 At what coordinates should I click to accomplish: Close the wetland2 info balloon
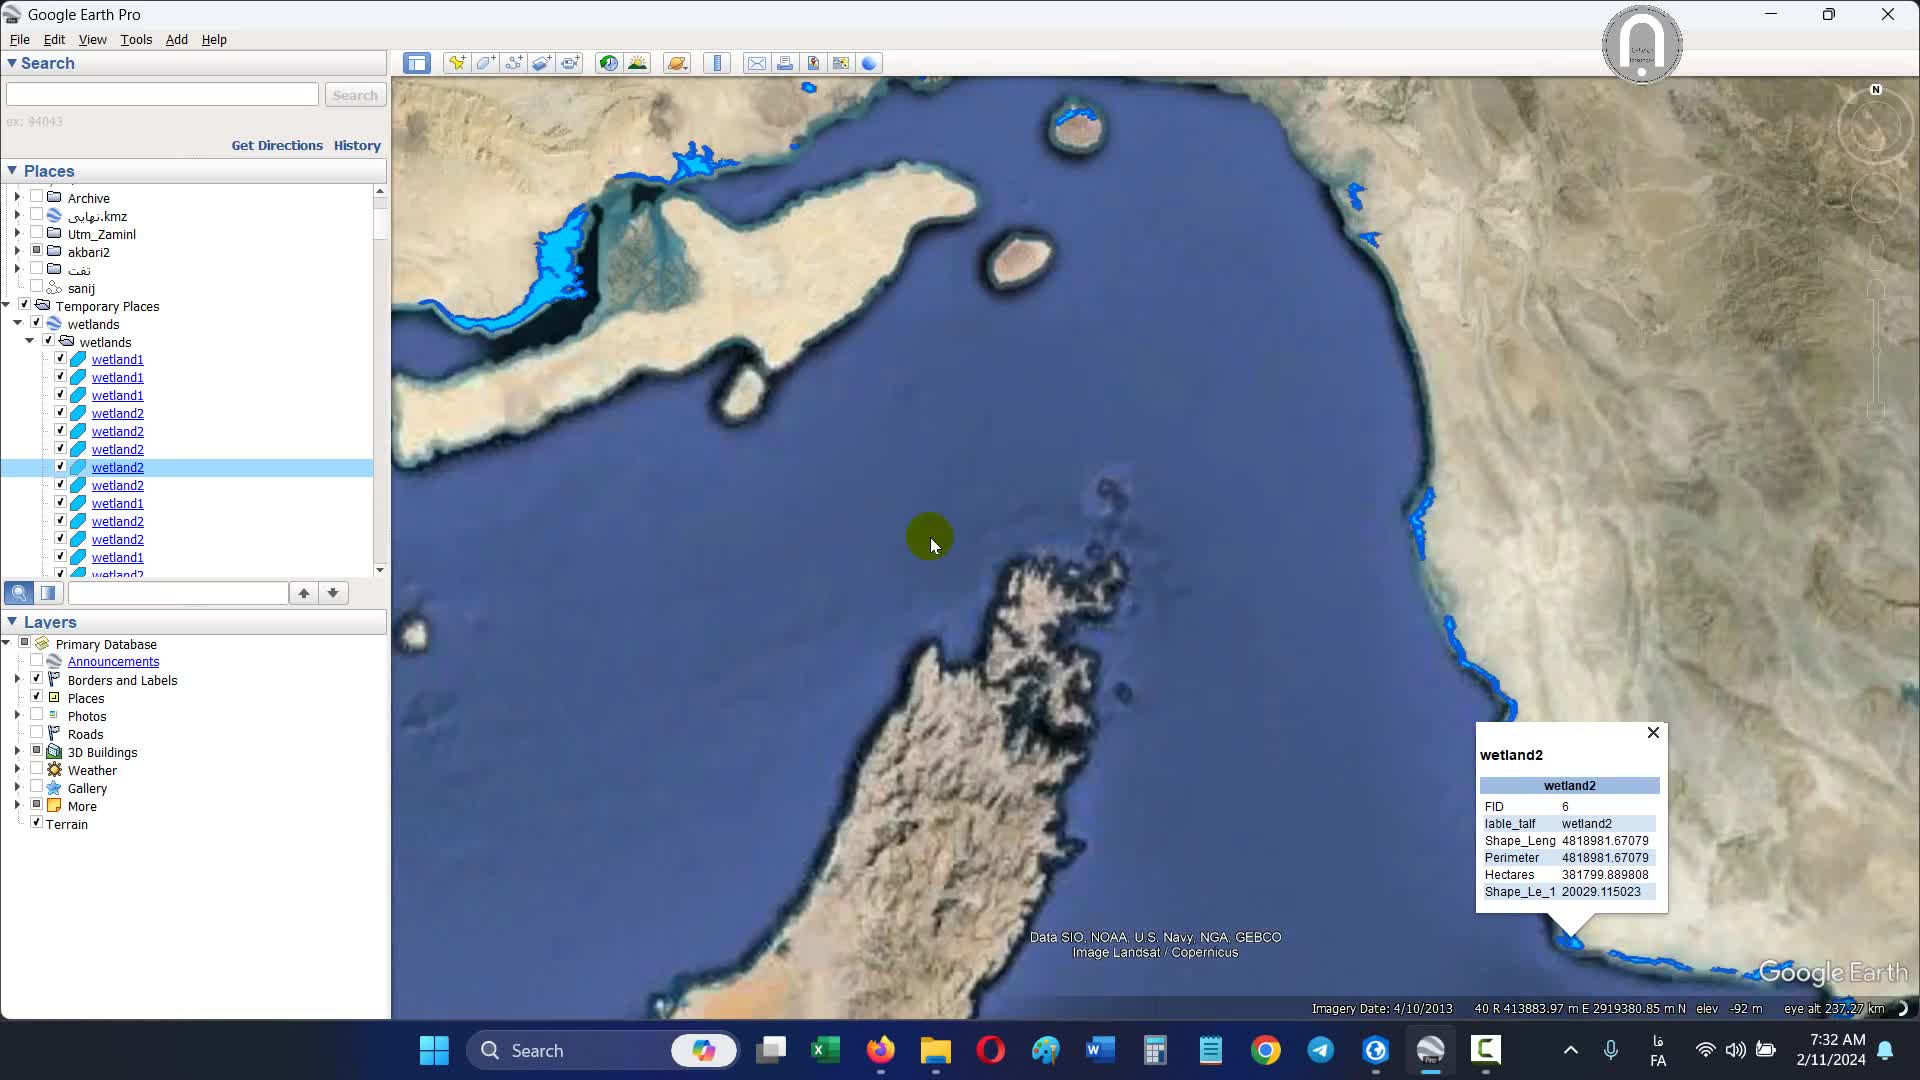[x=1653, y=733]
